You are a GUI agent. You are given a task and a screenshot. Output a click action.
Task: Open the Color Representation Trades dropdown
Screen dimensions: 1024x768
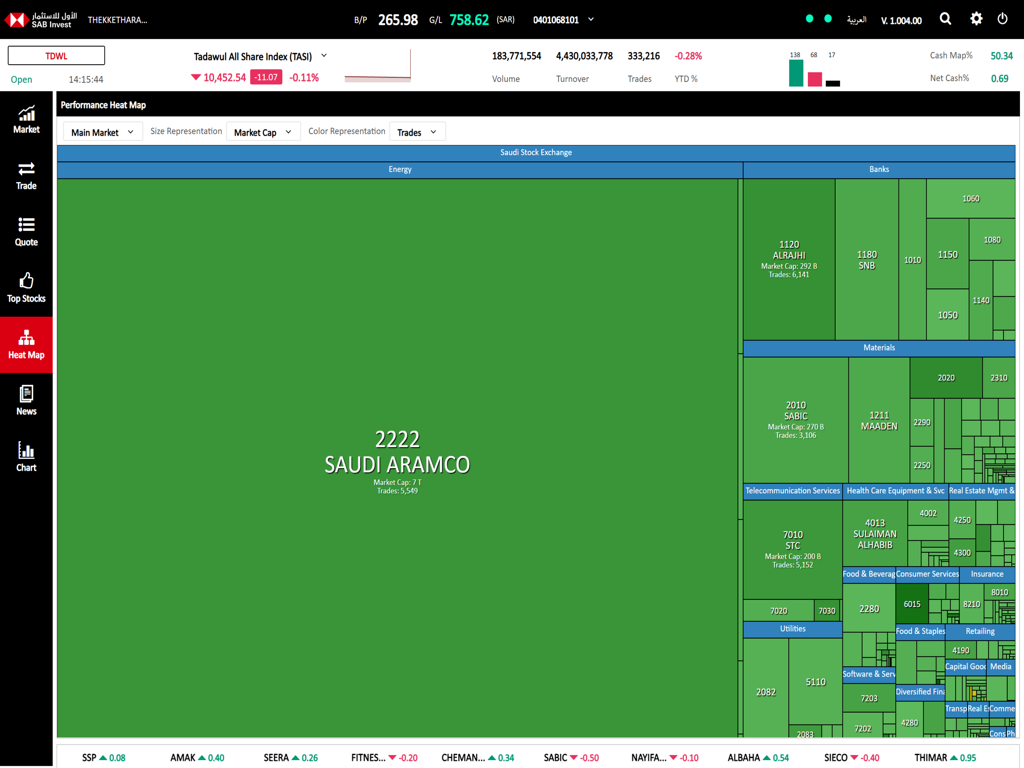click(417, 131)
